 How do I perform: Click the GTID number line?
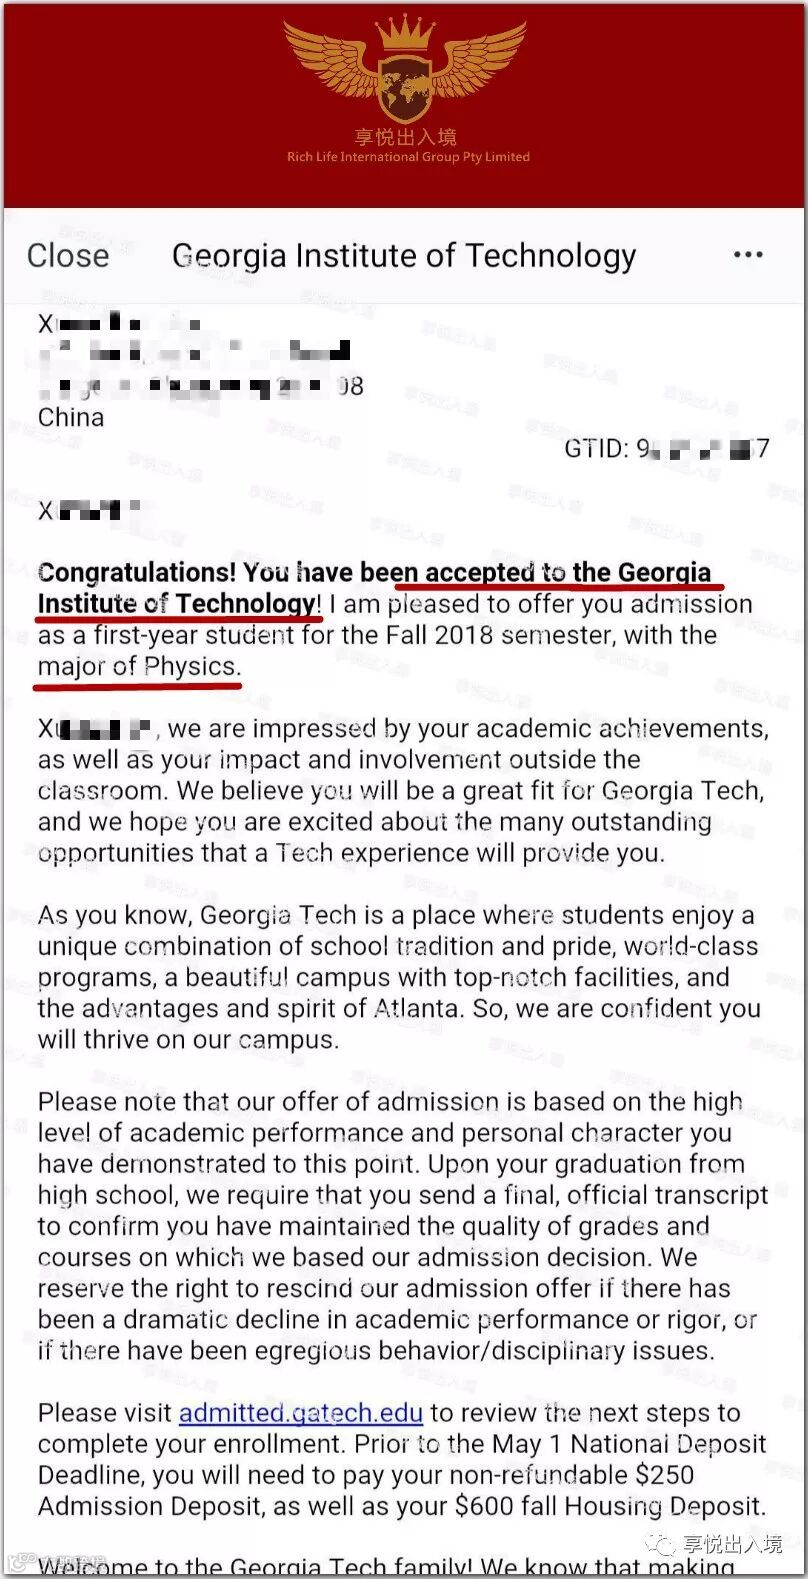666,448
